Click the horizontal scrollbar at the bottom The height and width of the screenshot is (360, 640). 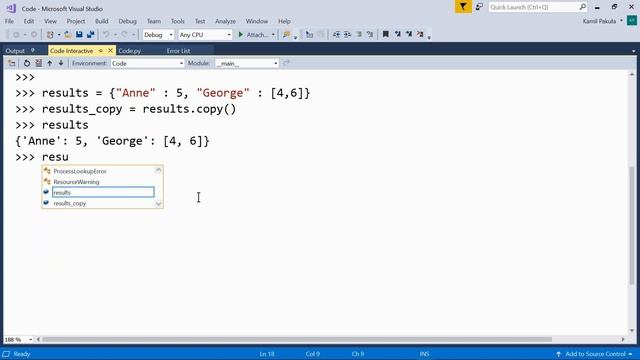click(x=297, y=340)
